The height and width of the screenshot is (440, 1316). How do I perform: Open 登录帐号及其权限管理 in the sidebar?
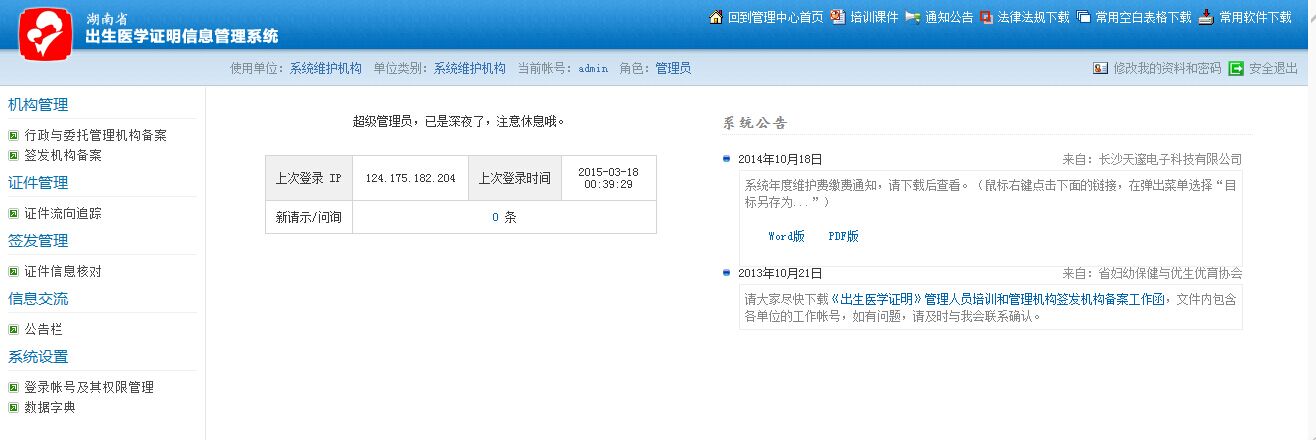(x=89, y=387)
